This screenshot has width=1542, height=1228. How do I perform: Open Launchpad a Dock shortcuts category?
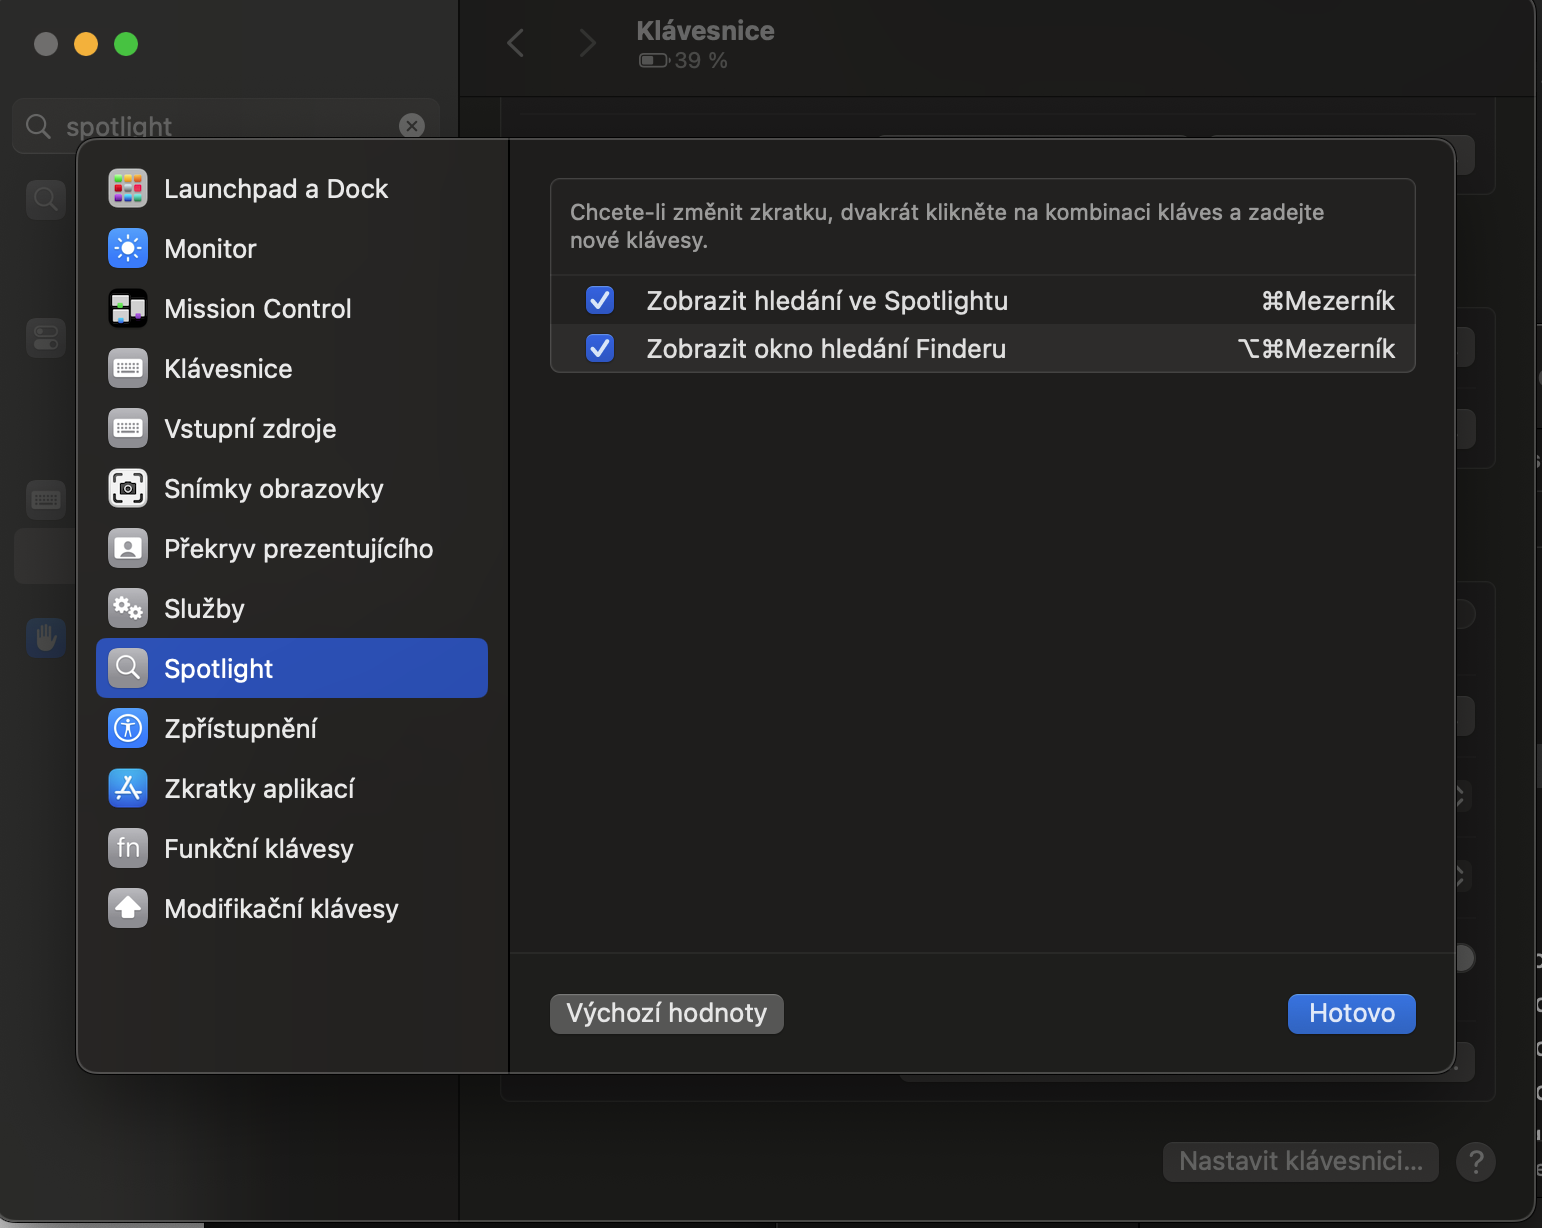(x=292, y=189)
